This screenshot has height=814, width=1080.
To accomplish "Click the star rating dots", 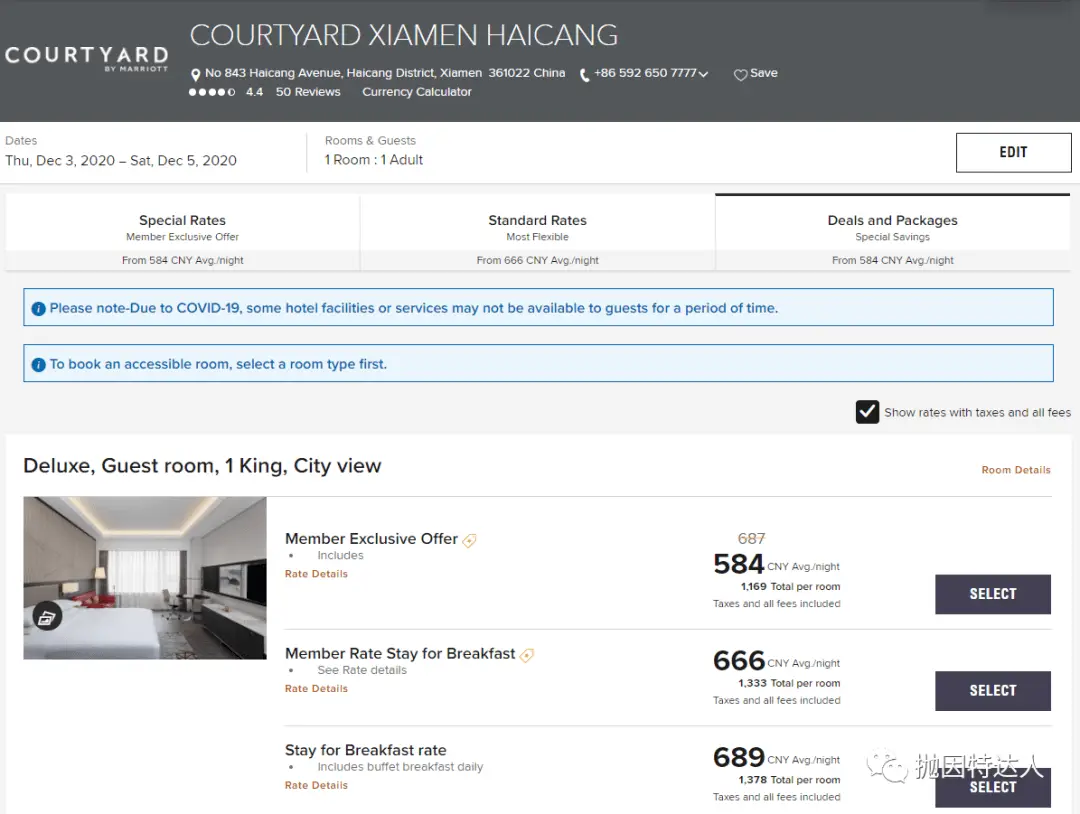I will pyautogui.click(x=212, y=92).
